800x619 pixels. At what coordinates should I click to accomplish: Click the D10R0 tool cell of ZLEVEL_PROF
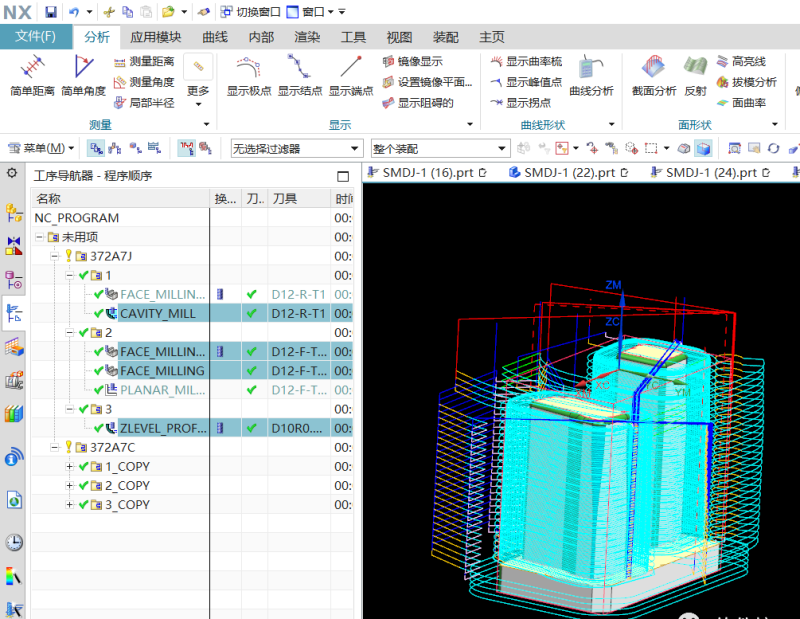[298, 428]
